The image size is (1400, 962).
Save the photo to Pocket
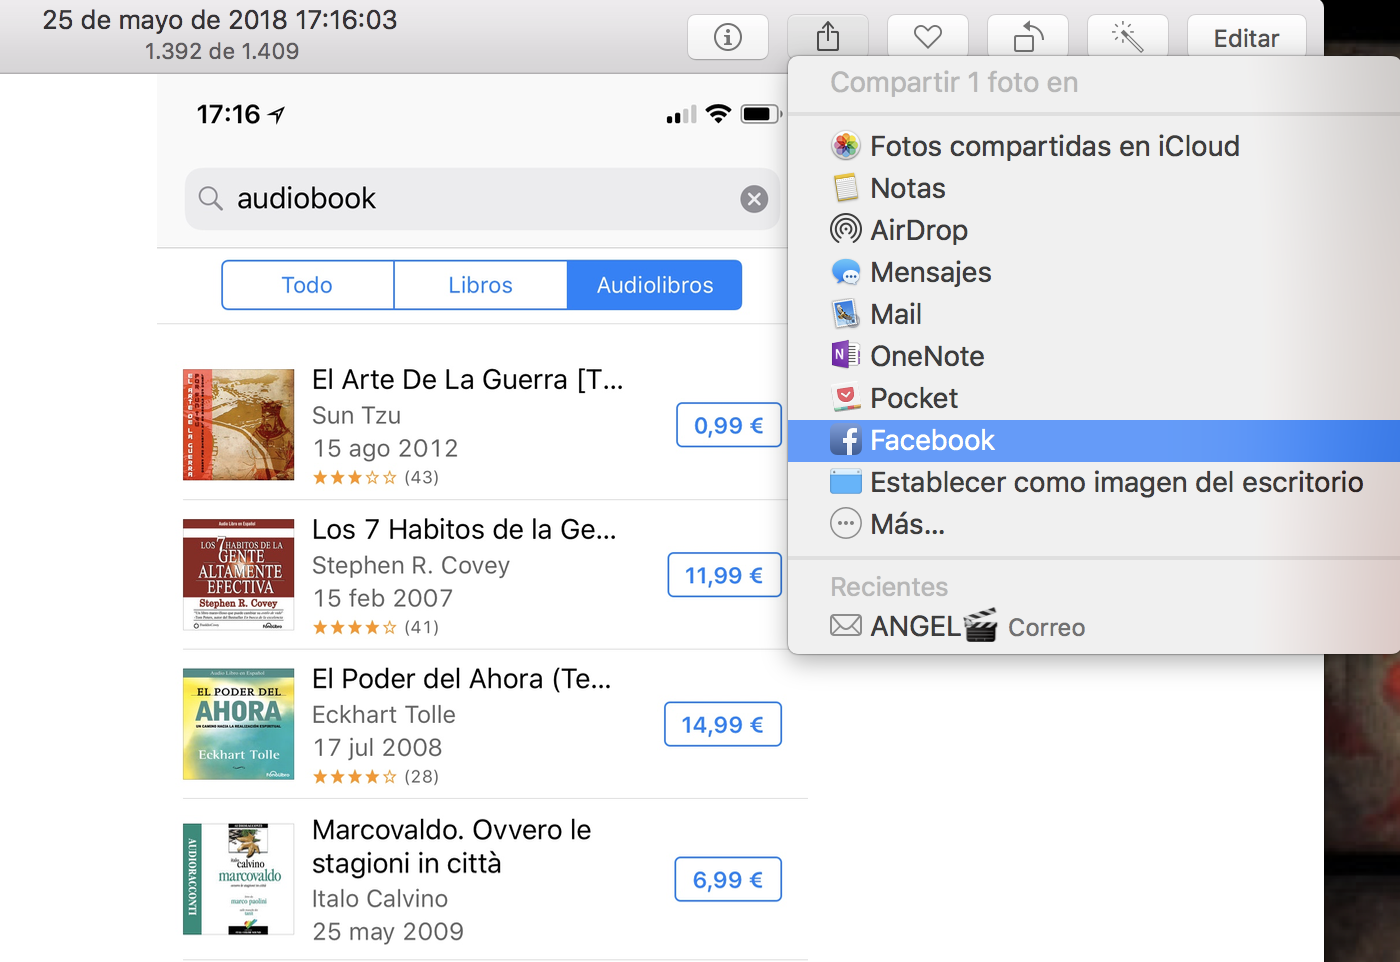click(x=1094, y=398)
